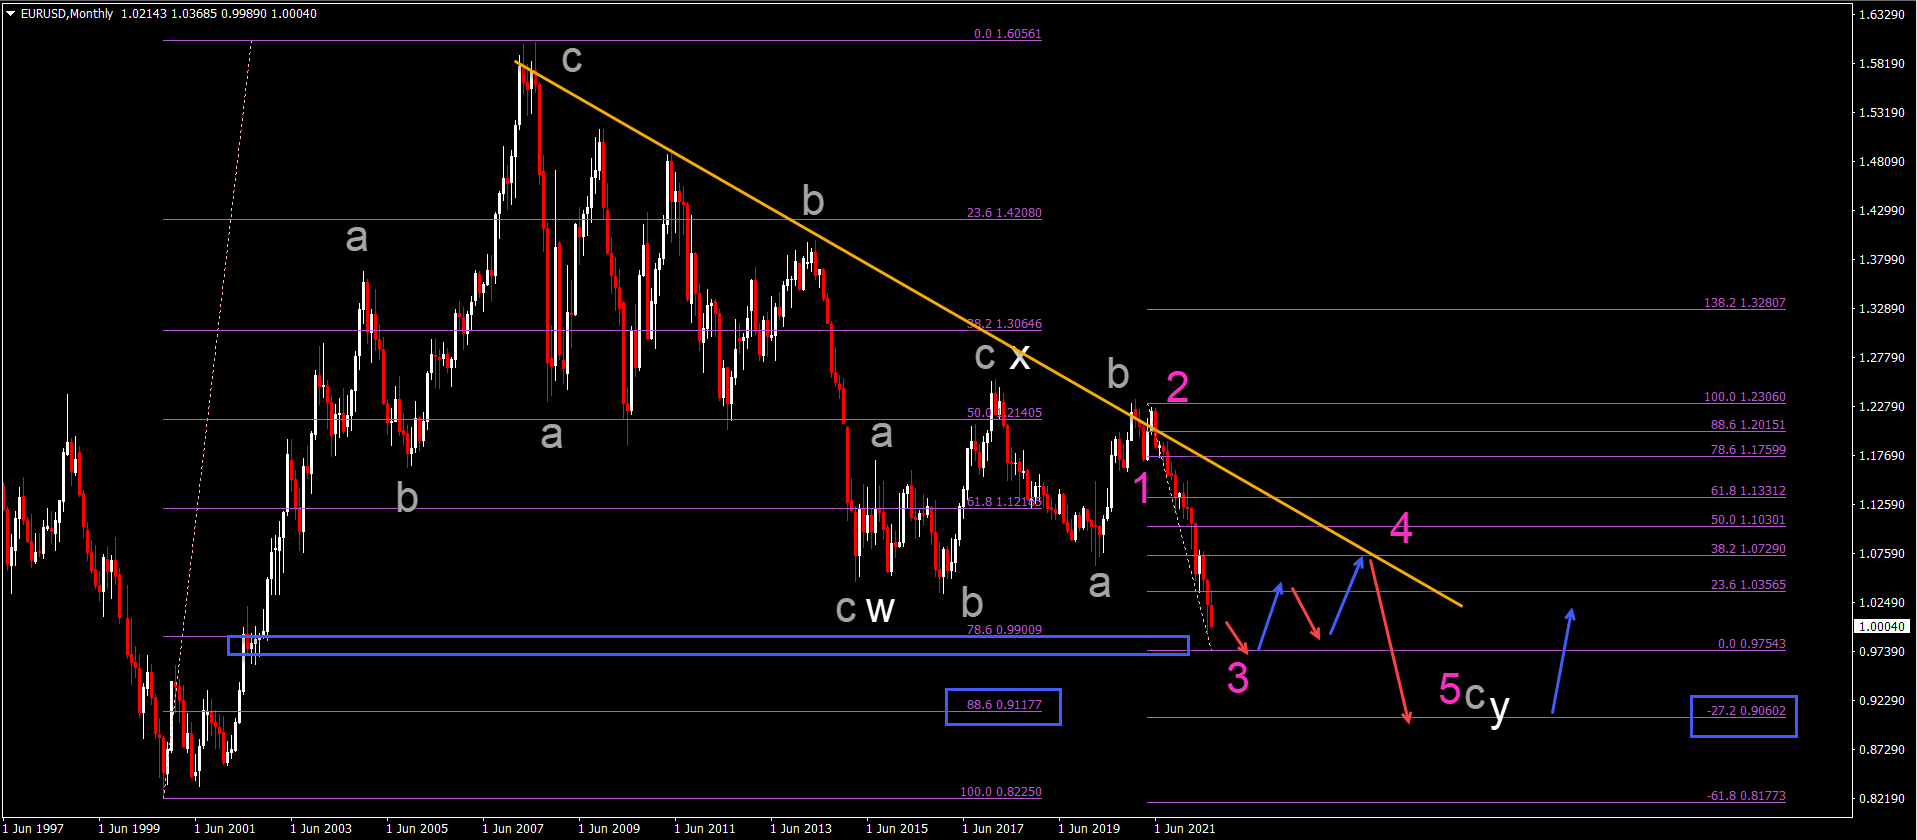Select the long blue horizontal support rectangle
Viewport: 1917px width, 840px height.
pos(708,645)
